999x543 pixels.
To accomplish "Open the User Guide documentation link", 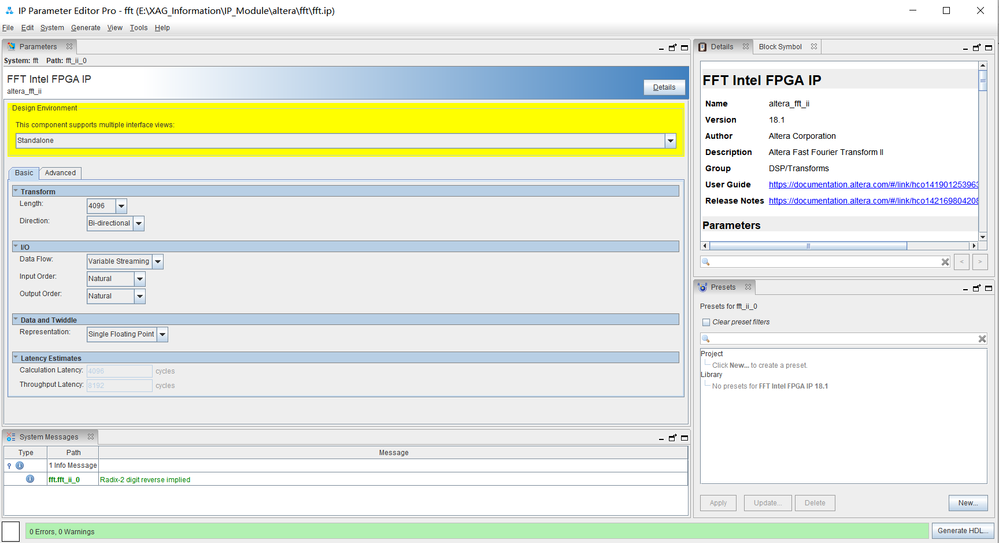I will pos(873,185).
